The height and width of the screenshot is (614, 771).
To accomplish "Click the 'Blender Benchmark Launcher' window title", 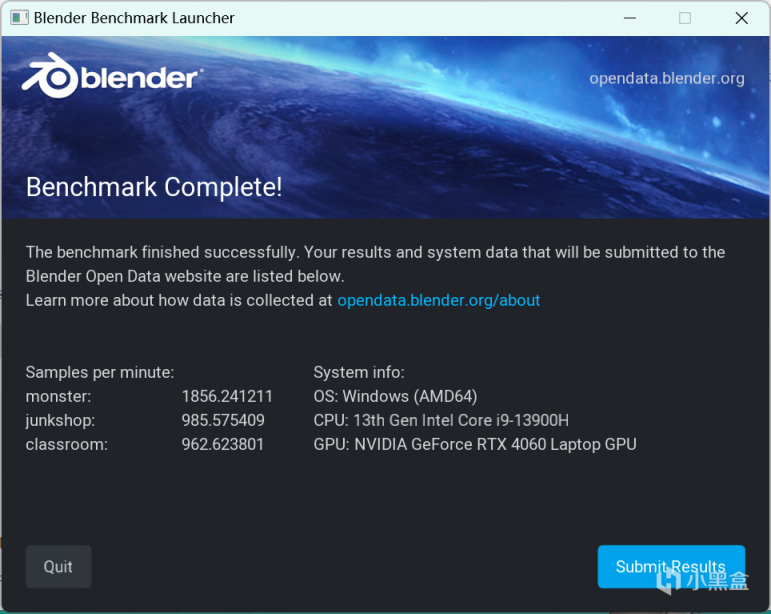I will [134, 18].
